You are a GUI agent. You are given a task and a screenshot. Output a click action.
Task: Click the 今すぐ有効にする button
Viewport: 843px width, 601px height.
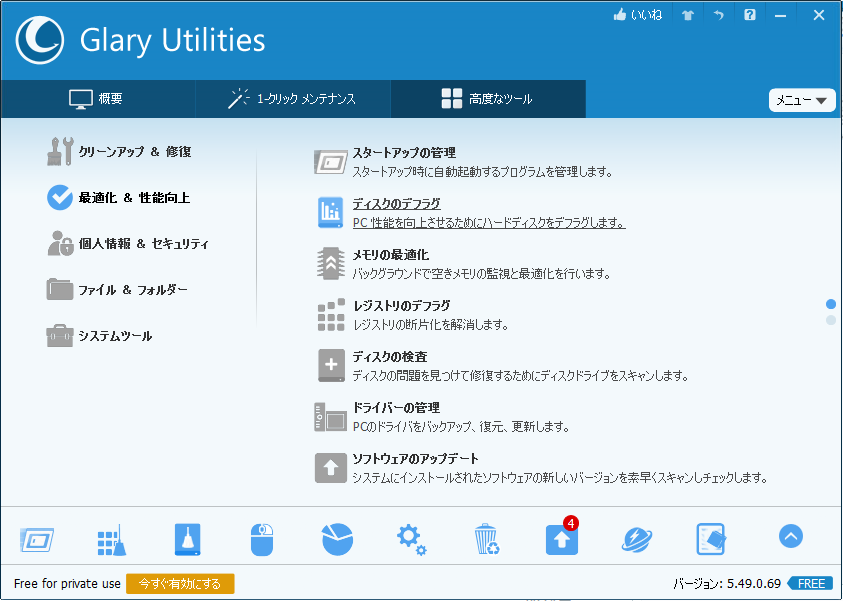click(180, 584)
